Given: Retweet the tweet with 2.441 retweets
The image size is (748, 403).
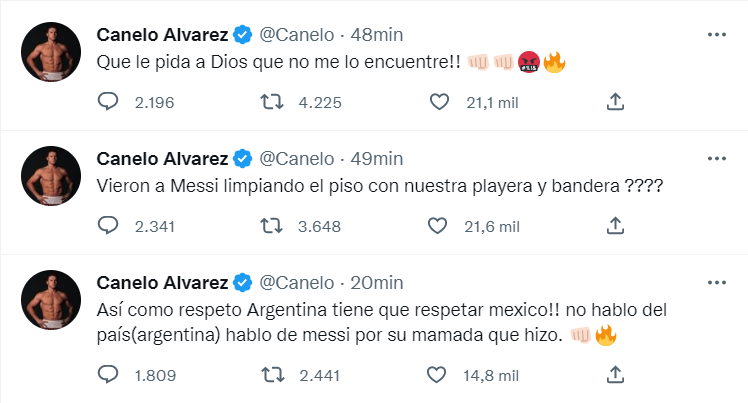Looking at the screenshot, I should (x=273, y=375).
